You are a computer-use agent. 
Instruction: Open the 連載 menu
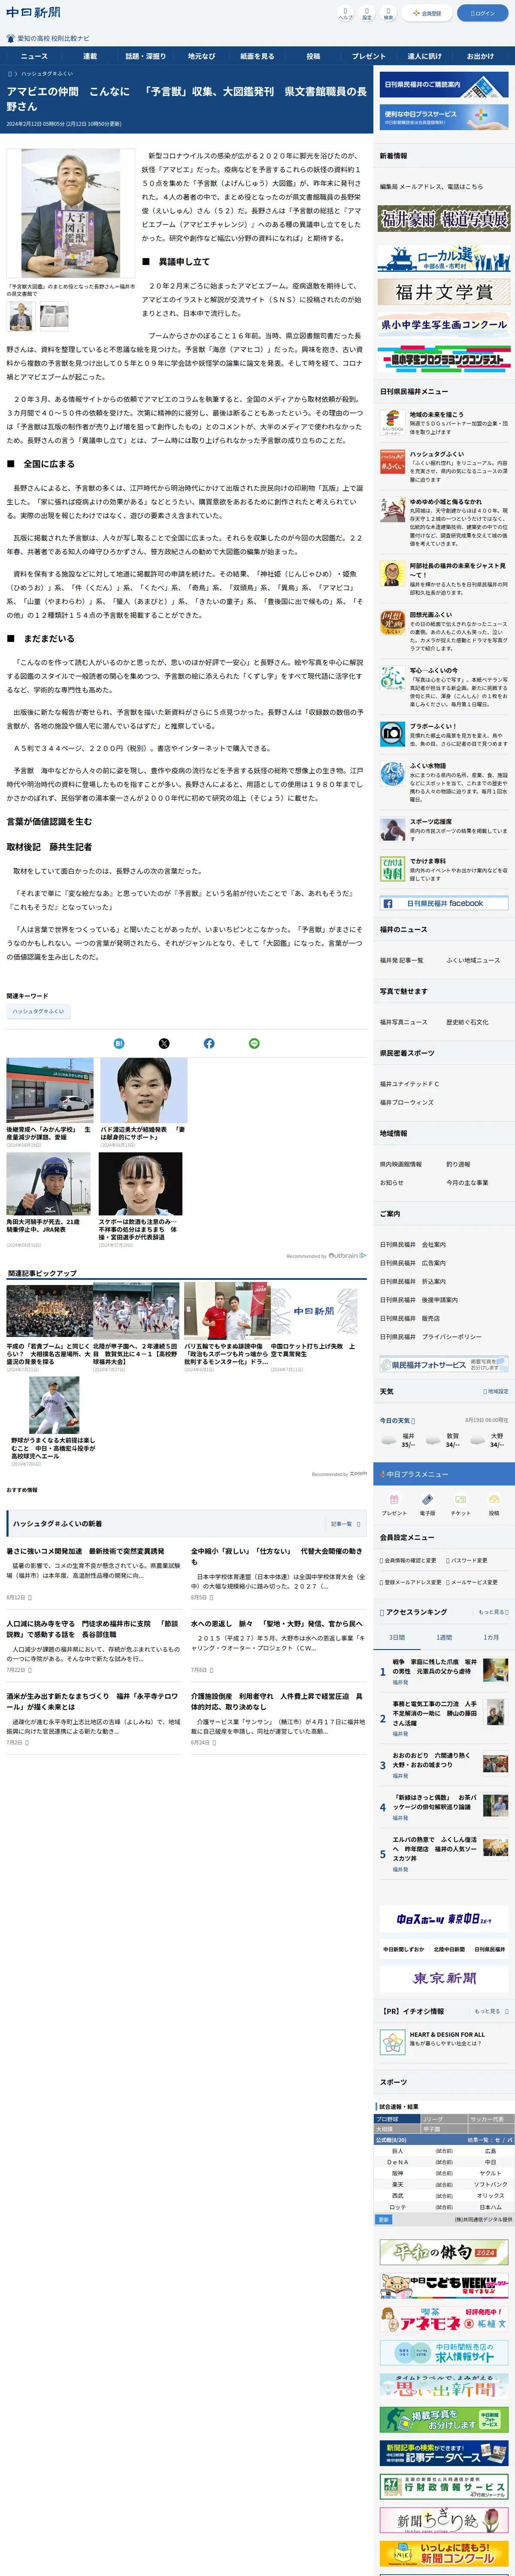[x=90, y=56]
